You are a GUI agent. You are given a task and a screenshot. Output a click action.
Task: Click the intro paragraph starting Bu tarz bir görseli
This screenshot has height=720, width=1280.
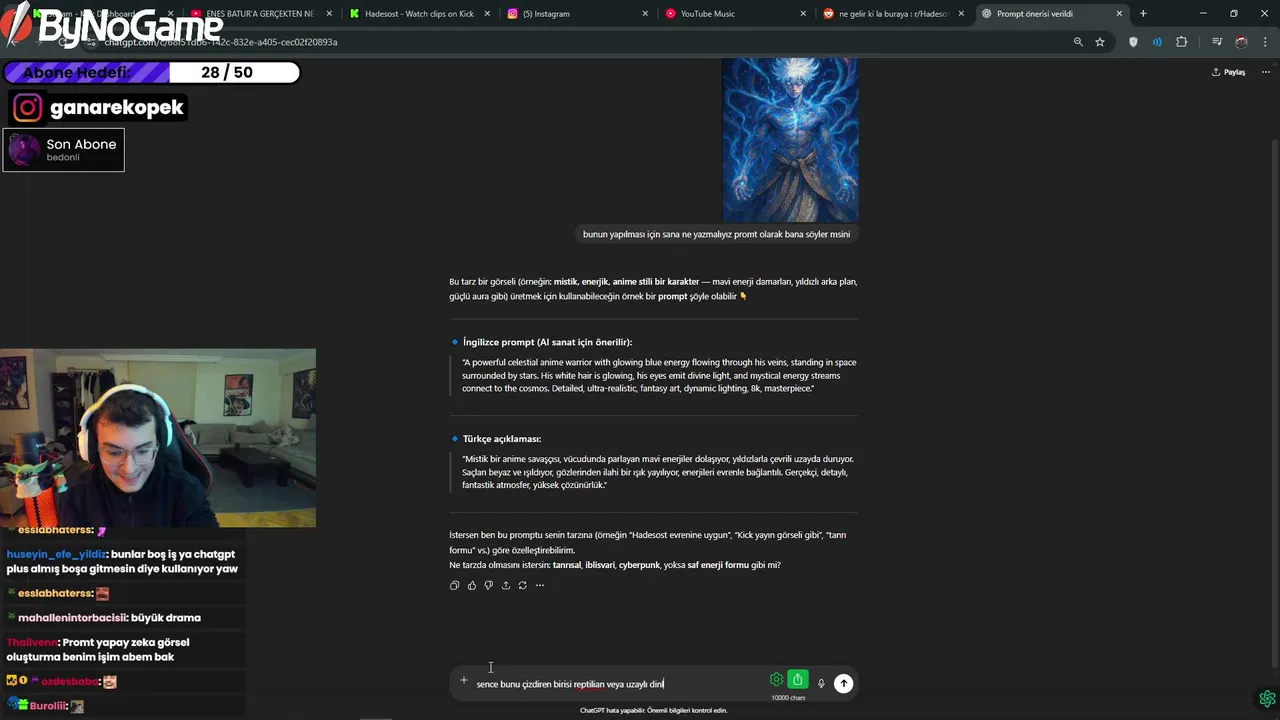tap(653, 289)
